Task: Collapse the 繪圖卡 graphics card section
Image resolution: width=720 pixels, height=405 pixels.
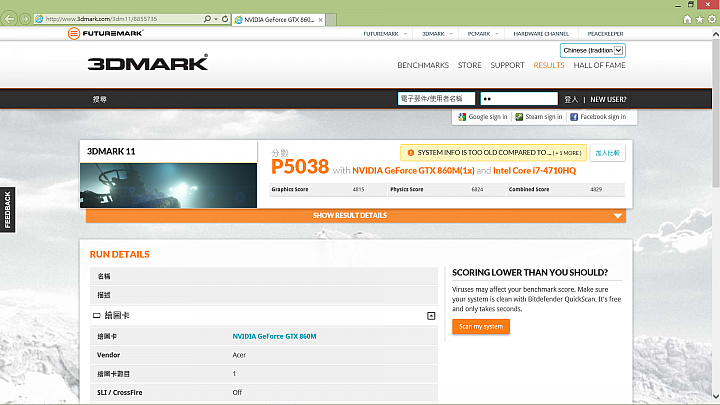Action: (x=431, y=316)
